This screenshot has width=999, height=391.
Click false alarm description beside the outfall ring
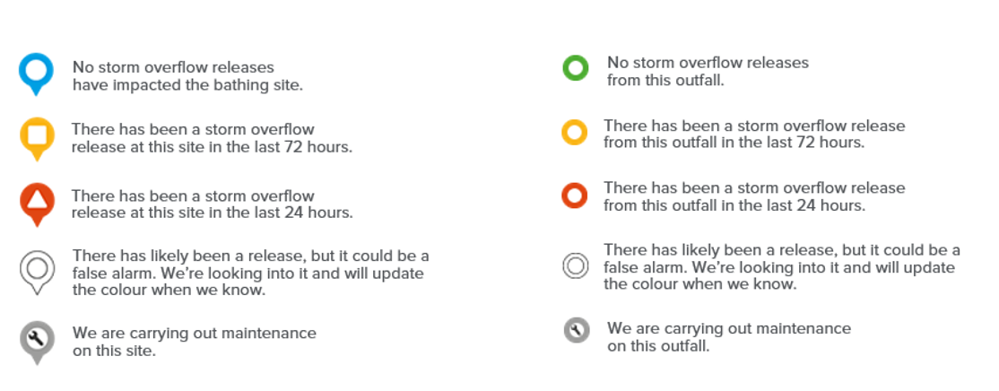click(782, 267)
